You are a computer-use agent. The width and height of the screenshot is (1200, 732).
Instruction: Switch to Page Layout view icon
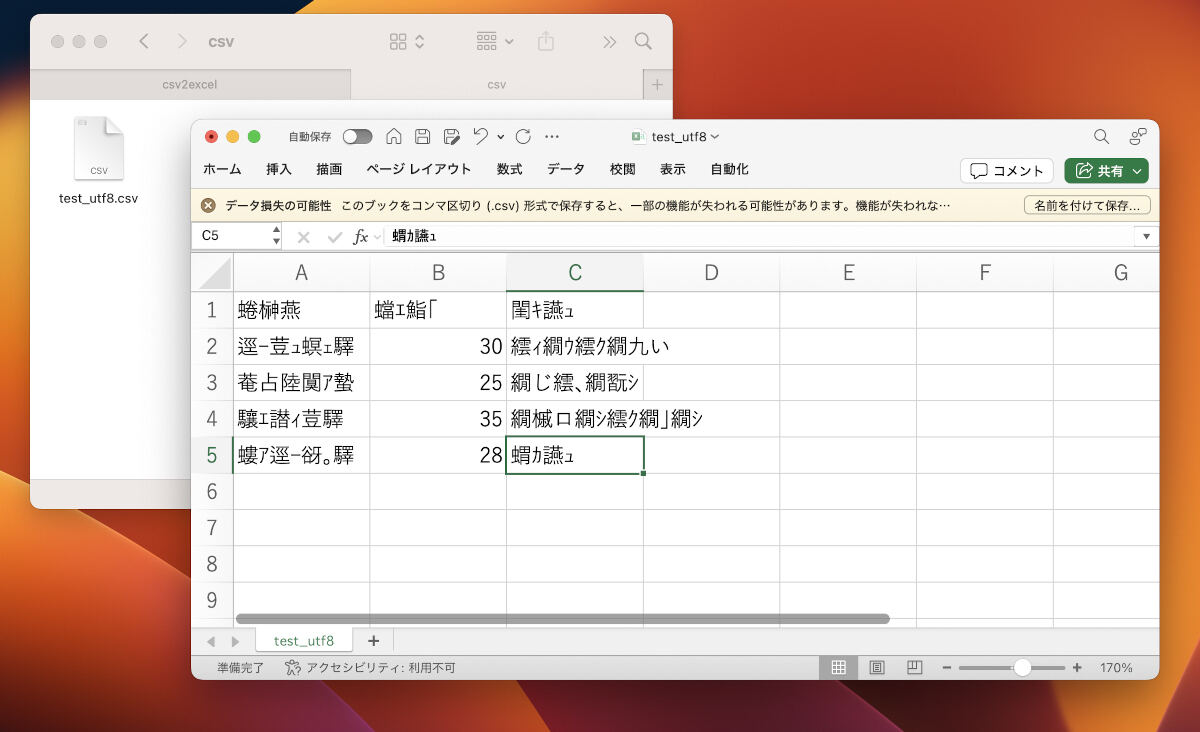coord(877,667)
